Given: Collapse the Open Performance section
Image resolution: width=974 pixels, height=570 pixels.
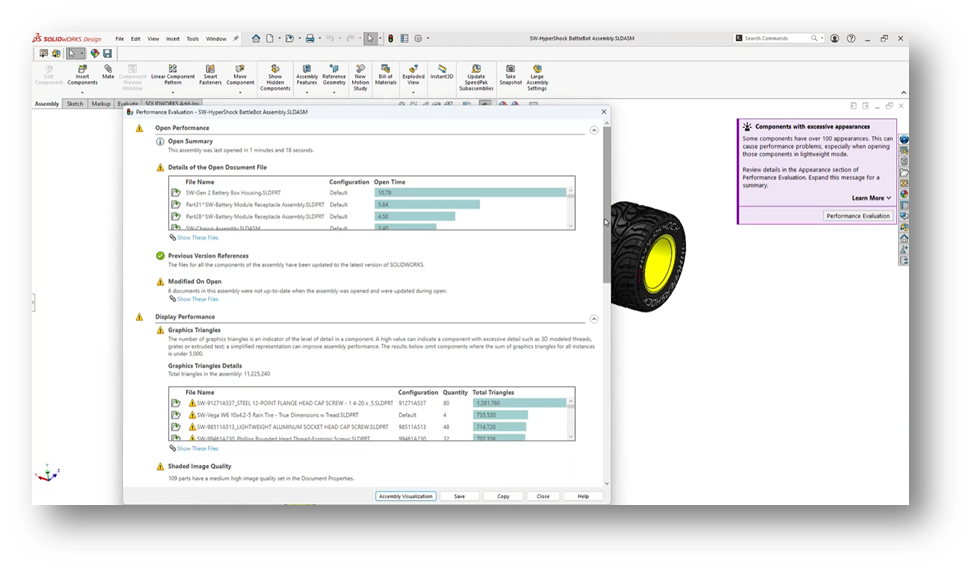Looking at the screenshot, I should [x=594, y=130].
